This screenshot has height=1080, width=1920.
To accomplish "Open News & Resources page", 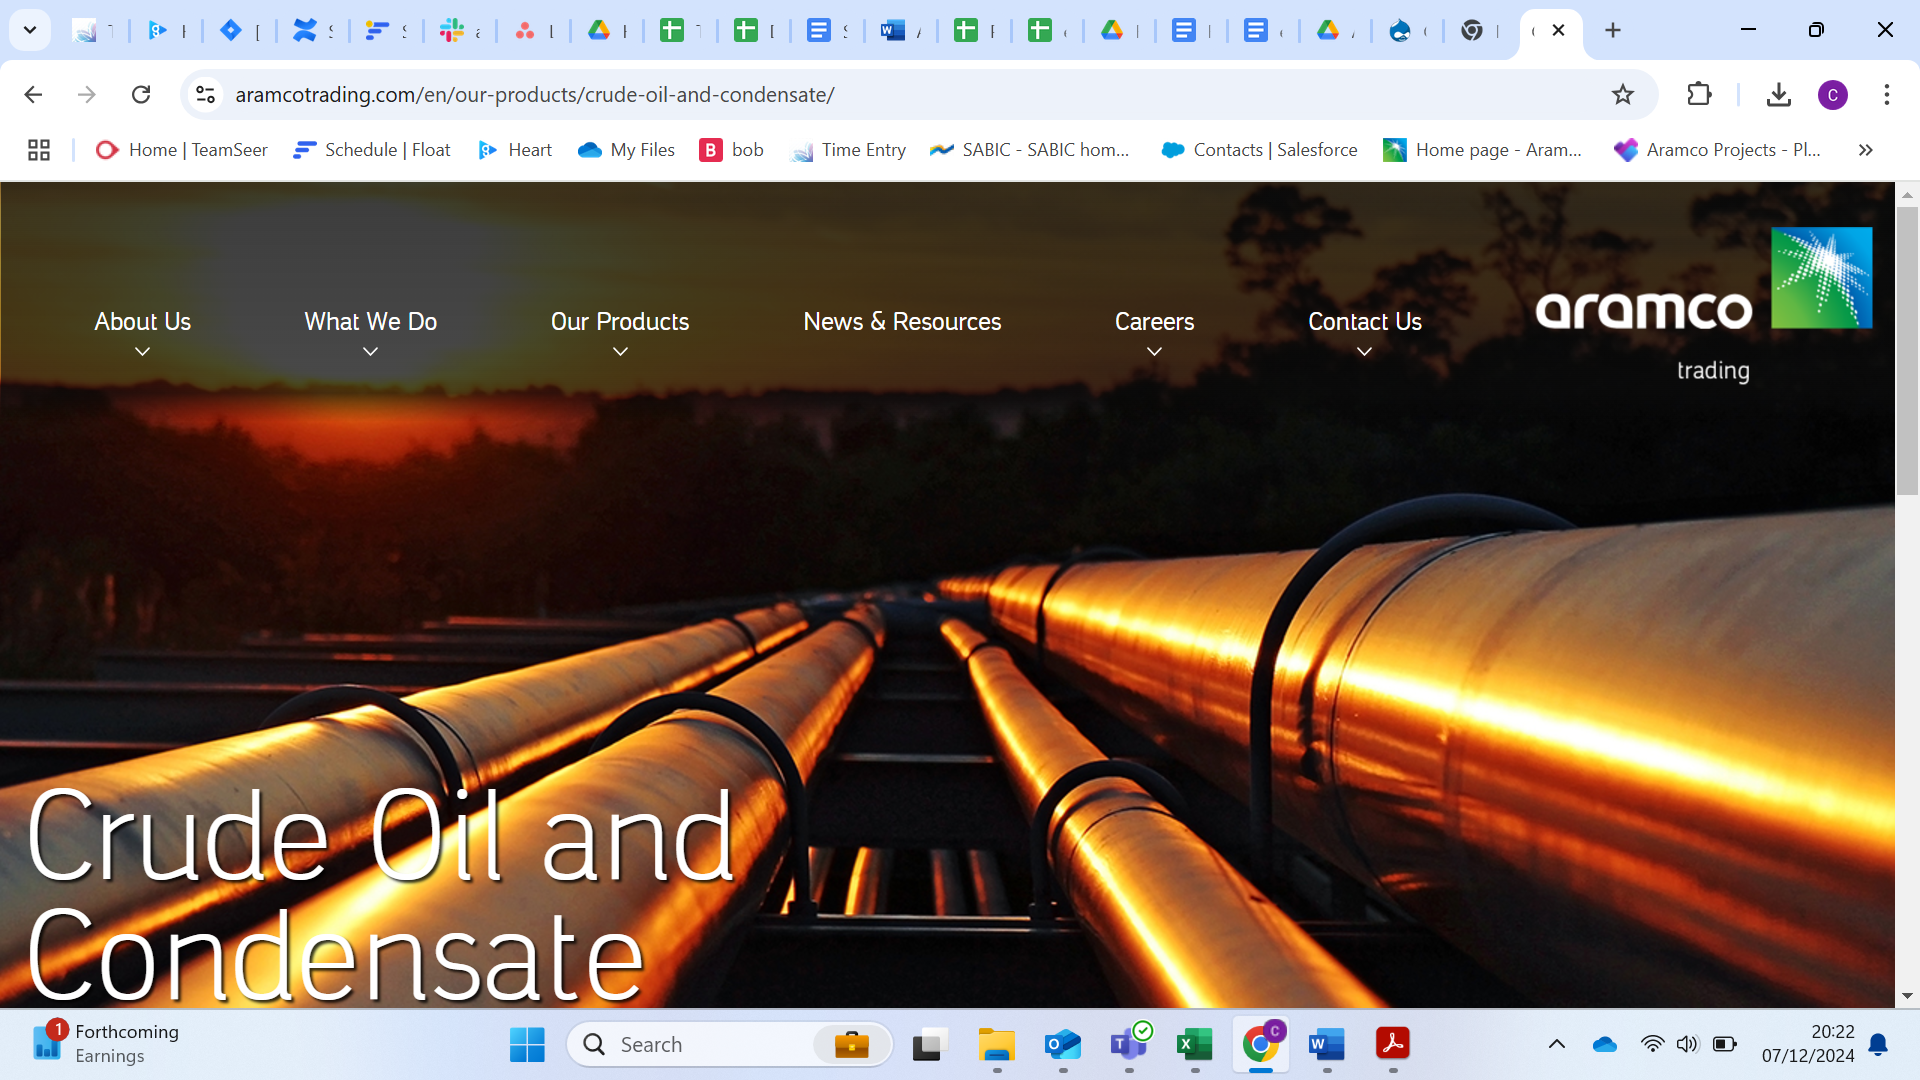I will pos(902,321).
